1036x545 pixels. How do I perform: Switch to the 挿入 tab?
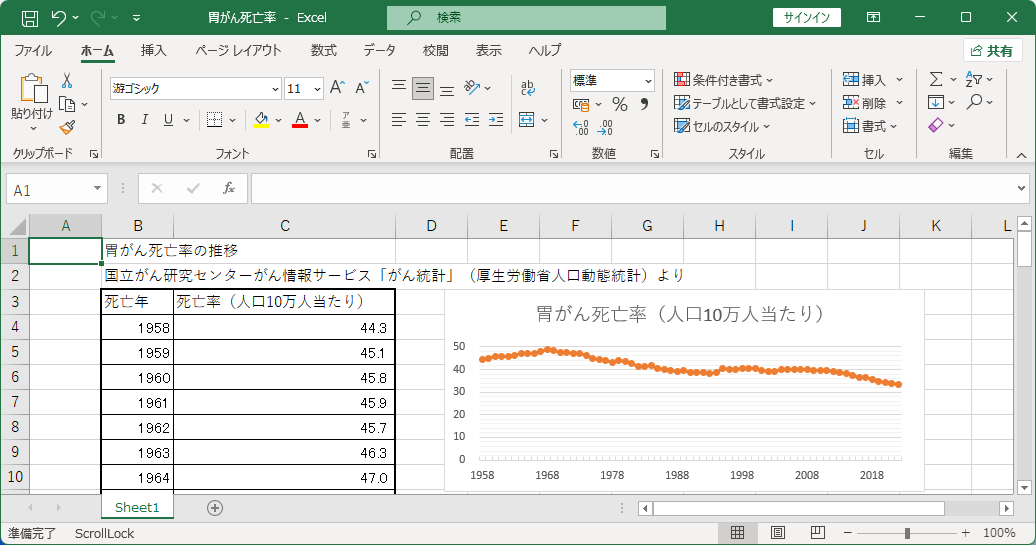(153, 51)
